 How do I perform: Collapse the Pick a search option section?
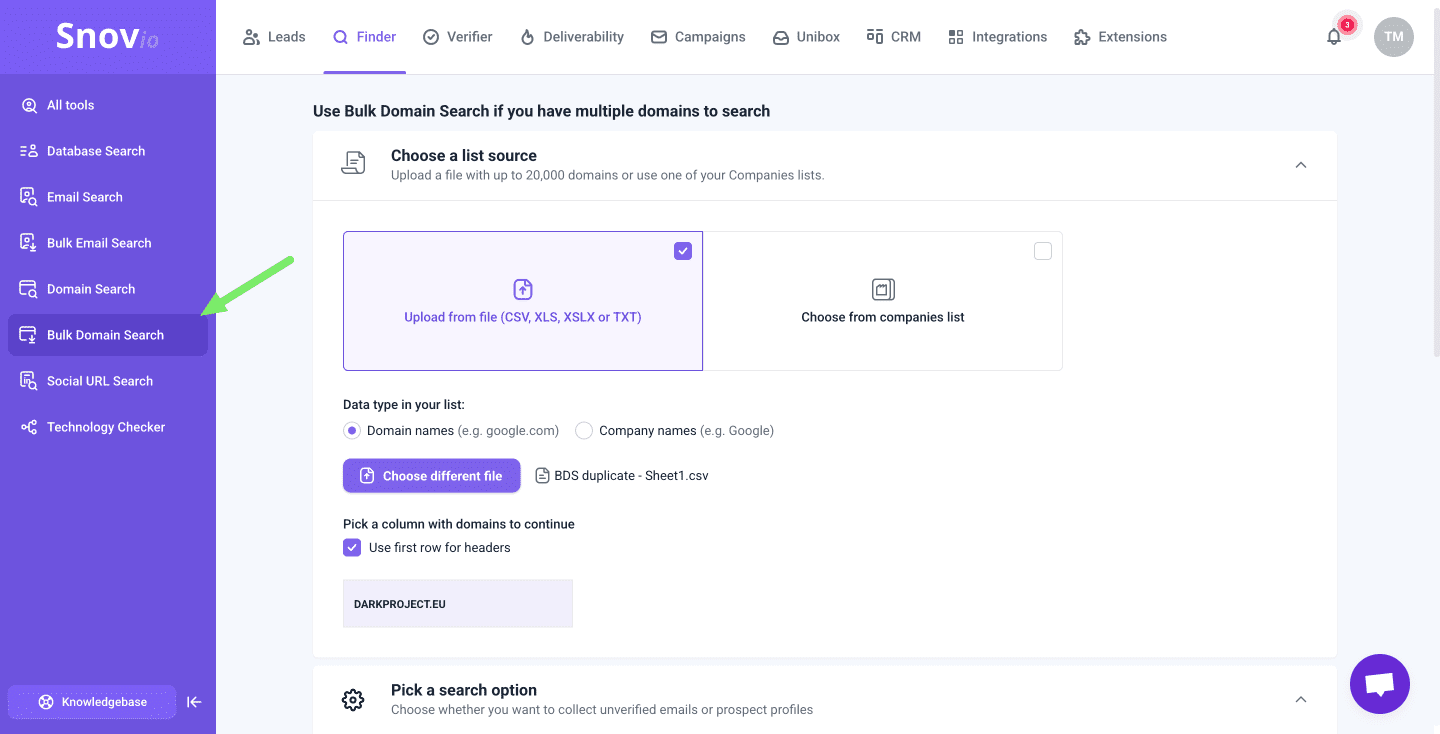(1300, 699)
